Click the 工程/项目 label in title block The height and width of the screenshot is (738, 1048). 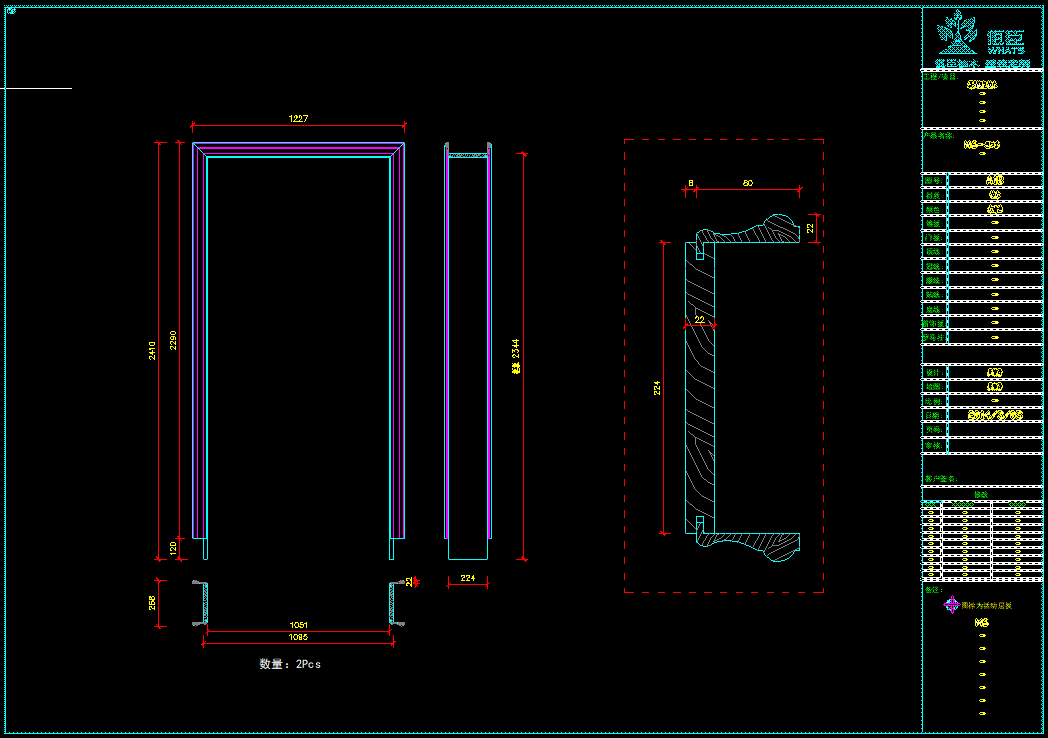[x=941, y=77]
